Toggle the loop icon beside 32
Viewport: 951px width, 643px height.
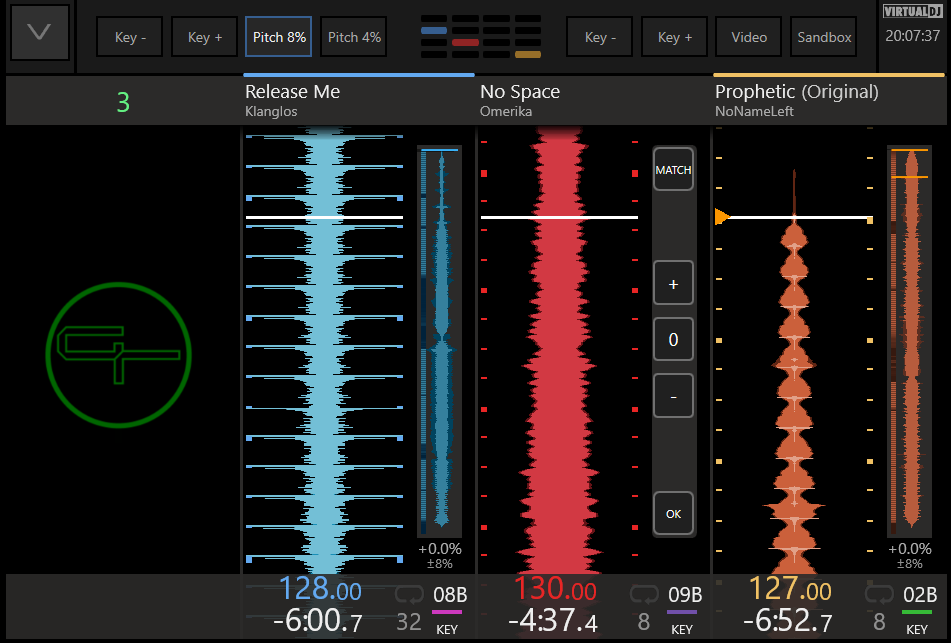click(409, 595)
